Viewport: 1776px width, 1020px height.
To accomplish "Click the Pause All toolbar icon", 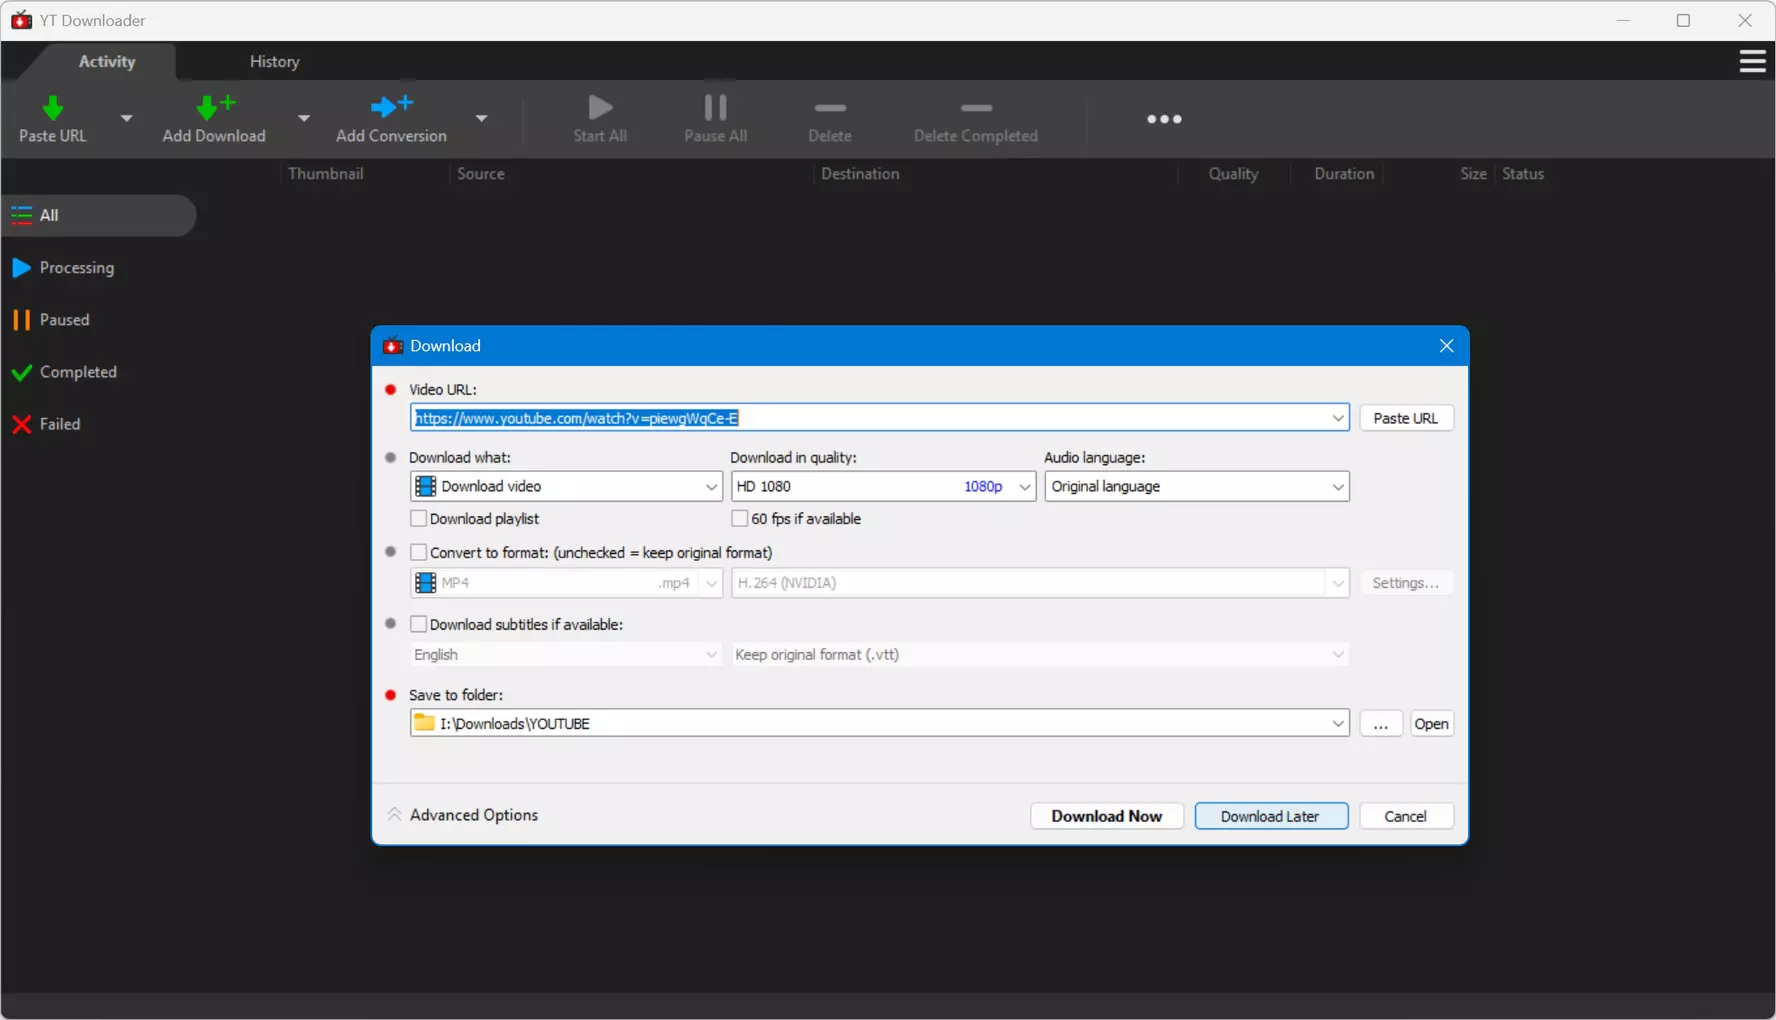I will 715,107.
